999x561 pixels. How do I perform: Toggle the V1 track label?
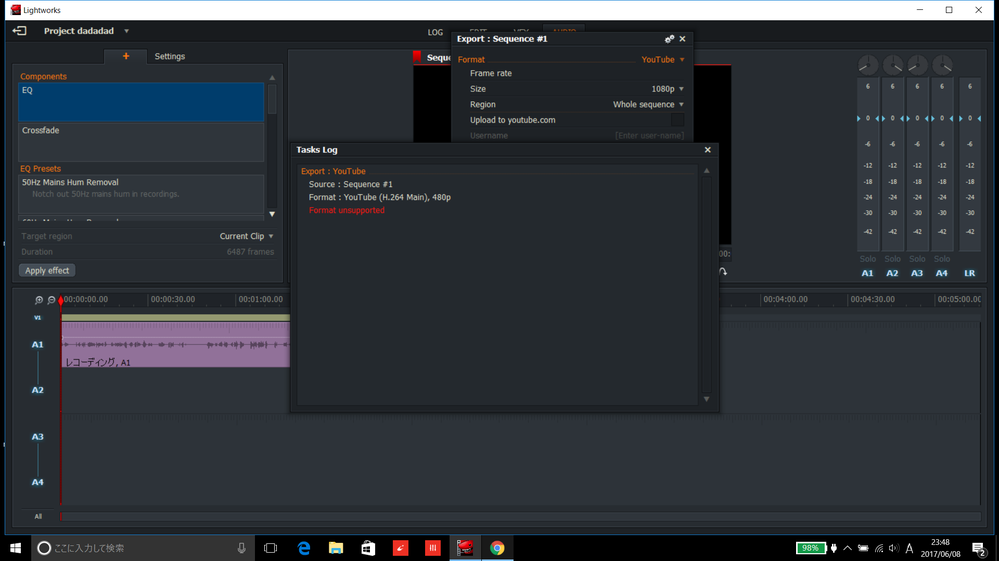pos(38,318)
